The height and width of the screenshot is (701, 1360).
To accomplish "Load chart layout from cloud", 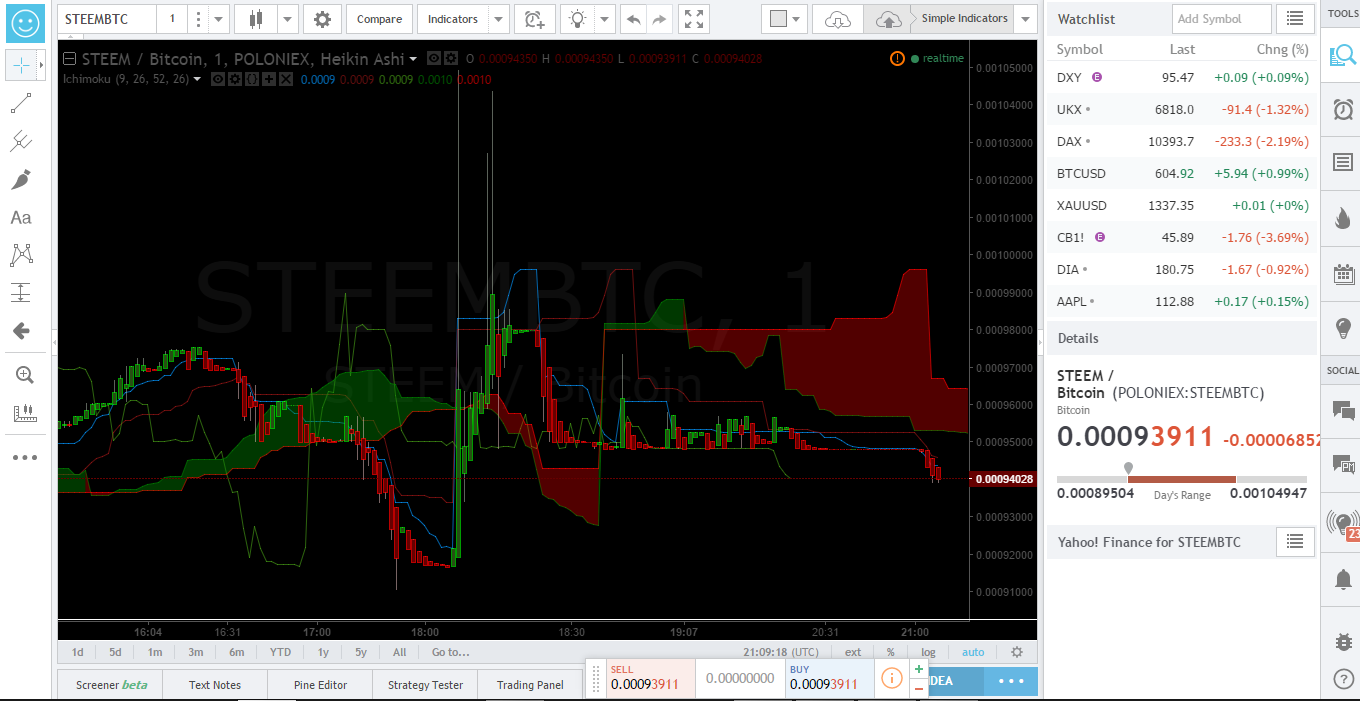I will pos(838,19).
